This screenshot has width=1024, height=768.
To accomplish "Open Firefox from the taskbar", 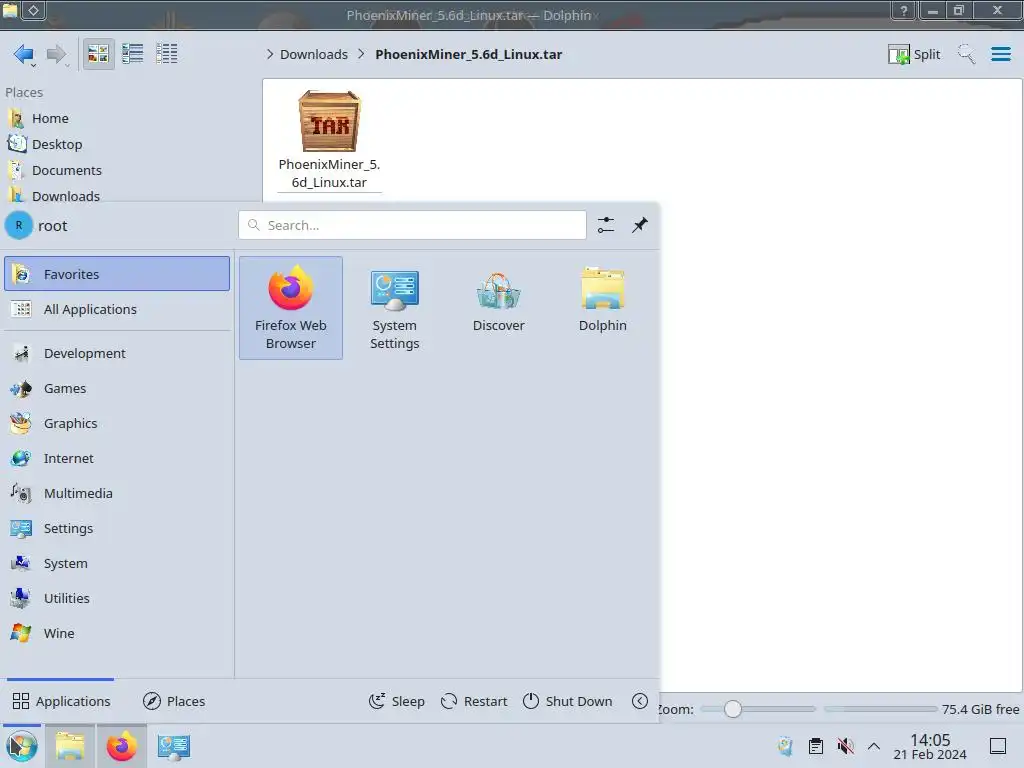I will click(121, 746).
